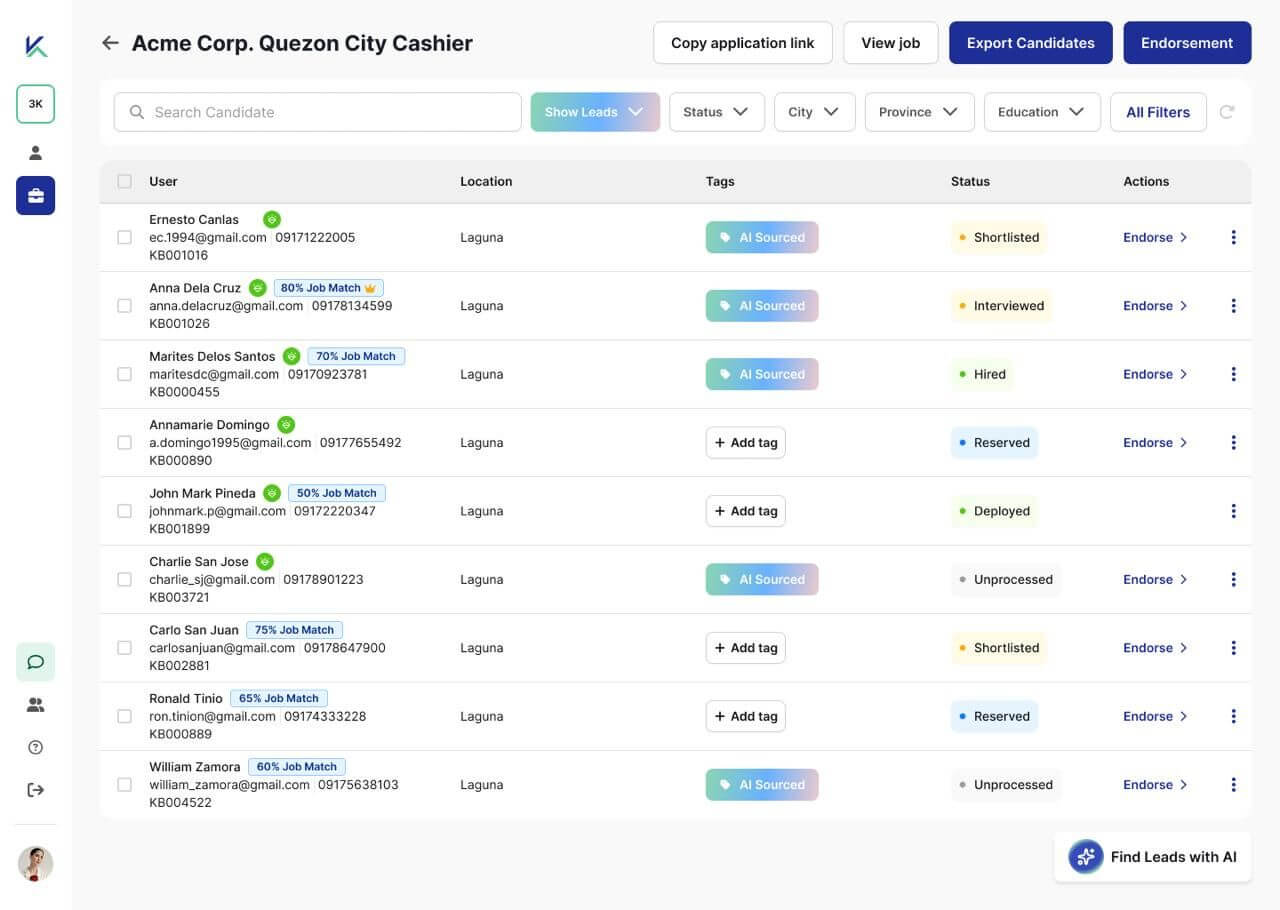
Task: Click the Export Candidates button
Action: (x=1030, y=43)
